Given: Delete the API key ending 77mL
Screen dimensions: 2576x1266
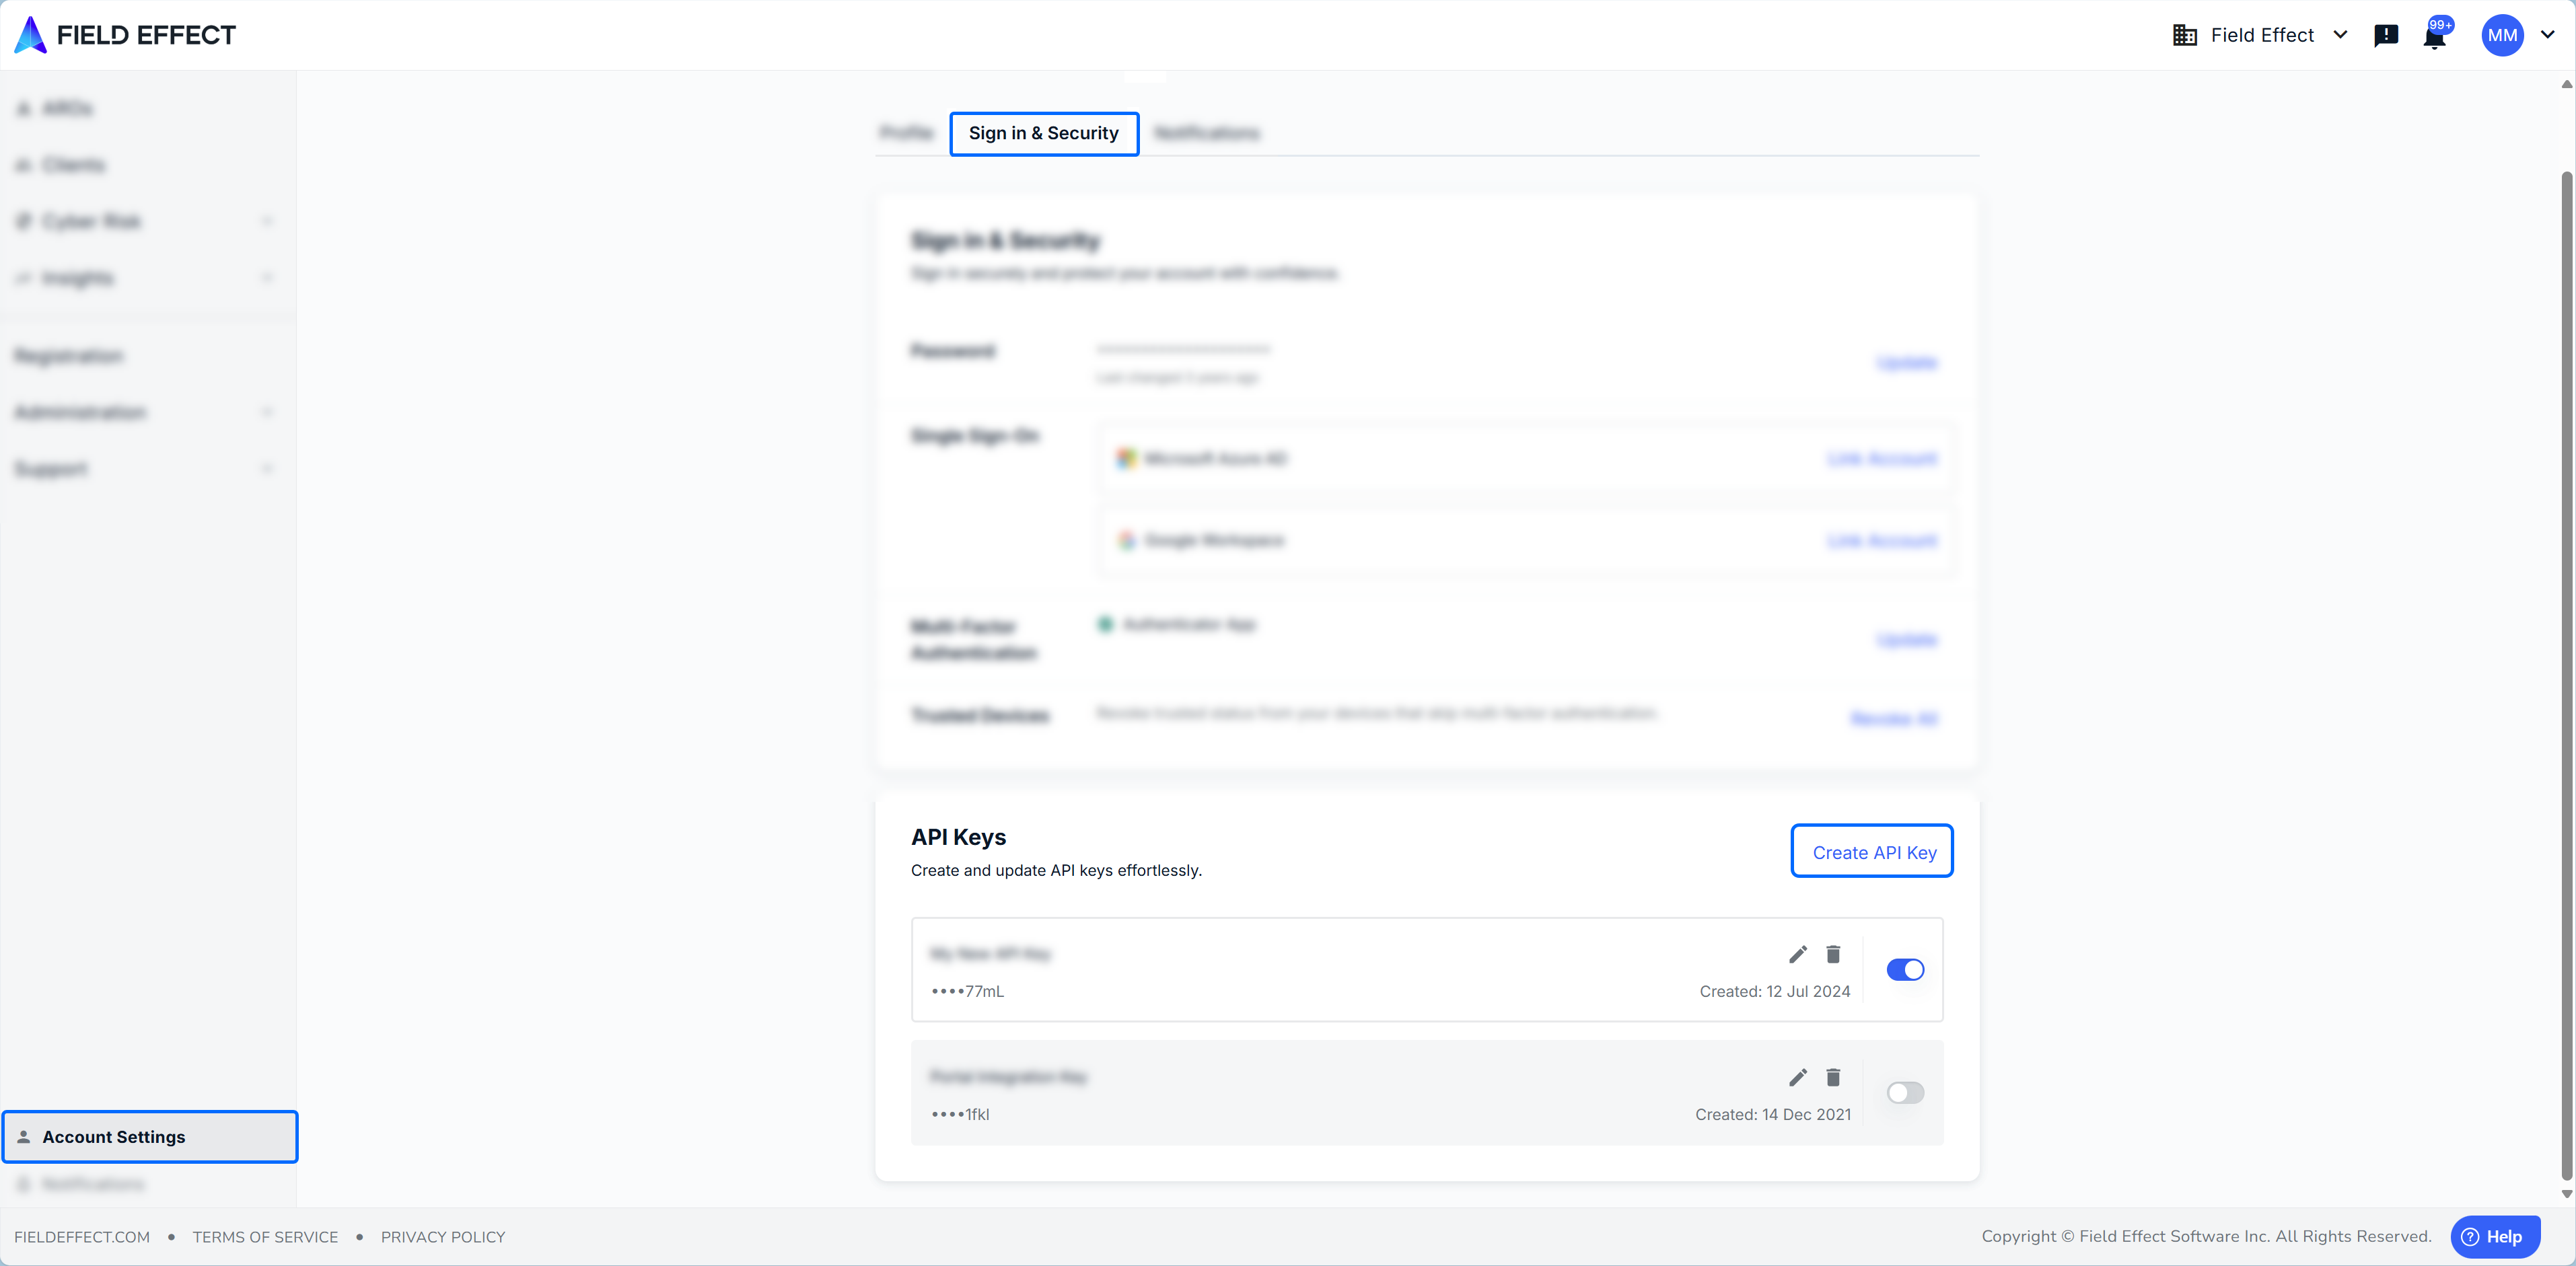Looking at the screenshot, I should pos(1832,954).
